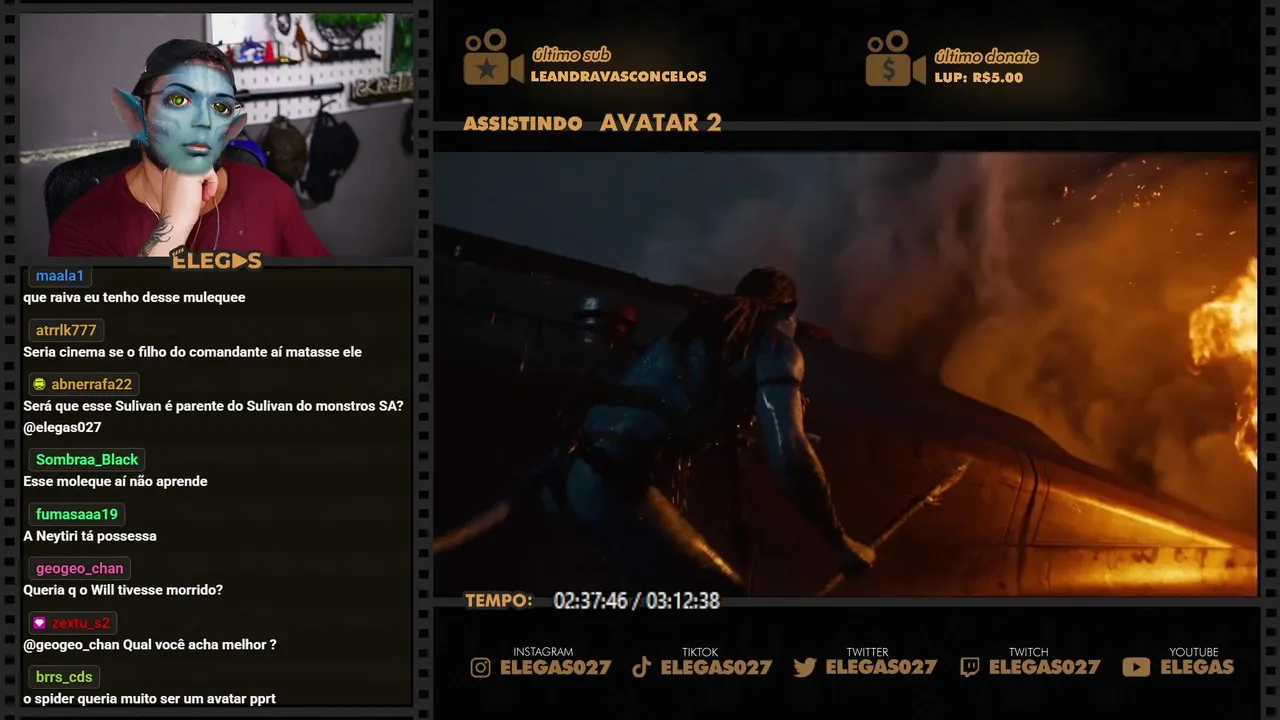The height and width of the screenshot is (720, 1280).
Task: Click the YouTube play logo icon
Action: coord(1136,667)
